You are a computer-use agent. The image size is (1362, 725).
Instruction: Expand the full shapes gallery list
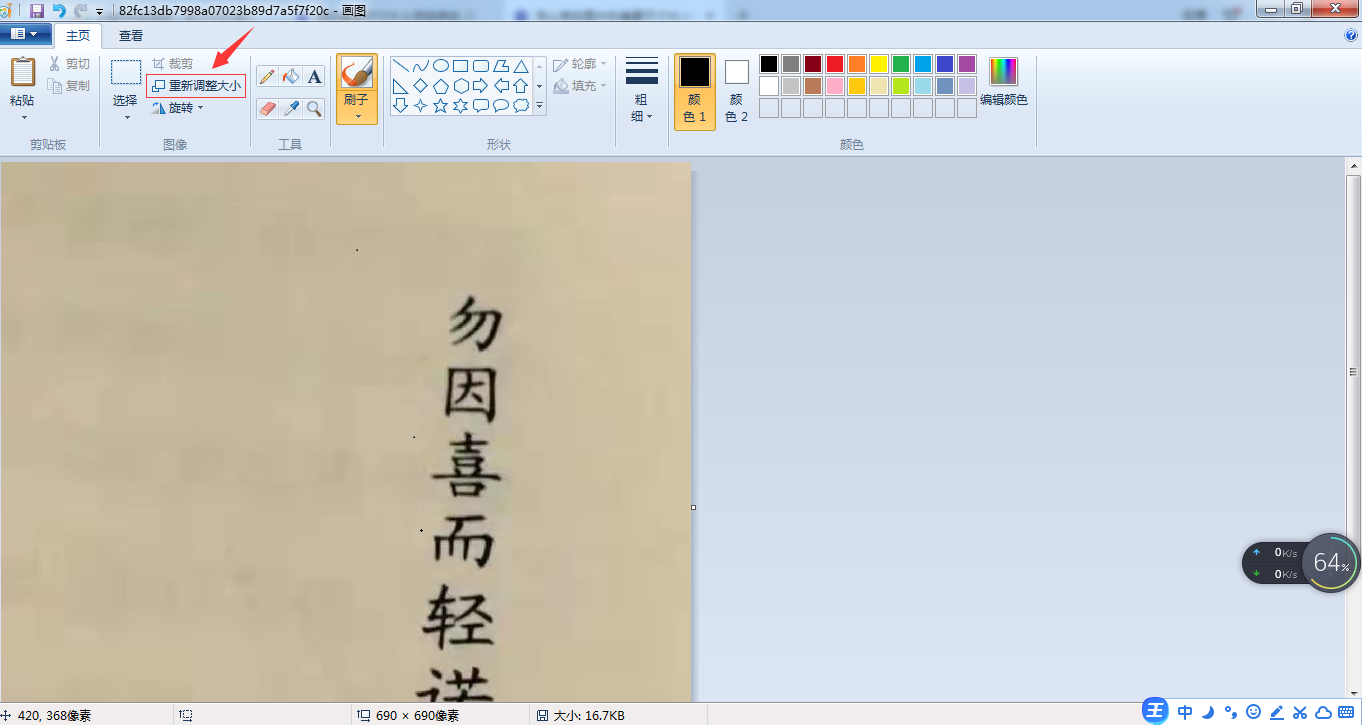(540, 105)
